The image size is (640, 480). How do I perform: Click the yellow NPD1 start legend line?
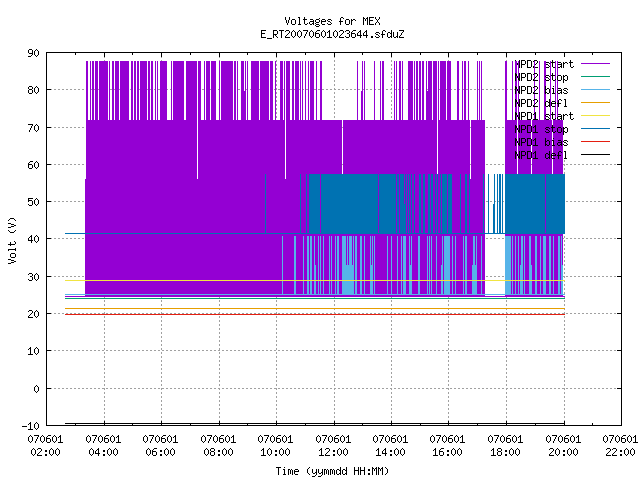[595, 116]
